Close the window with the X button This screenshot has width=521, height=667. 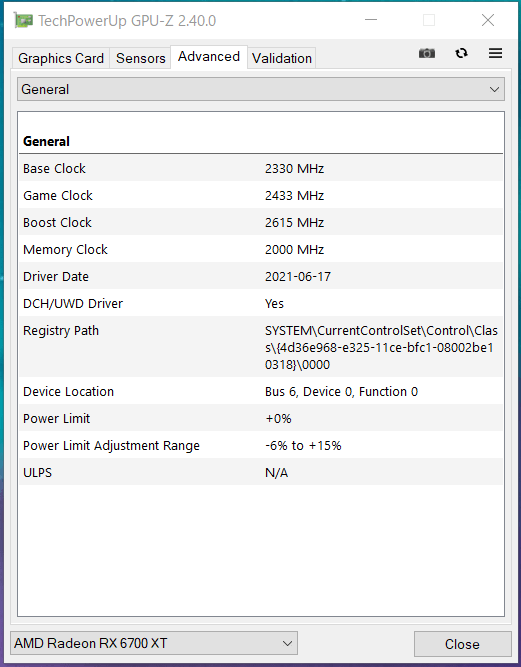(488, 20)
